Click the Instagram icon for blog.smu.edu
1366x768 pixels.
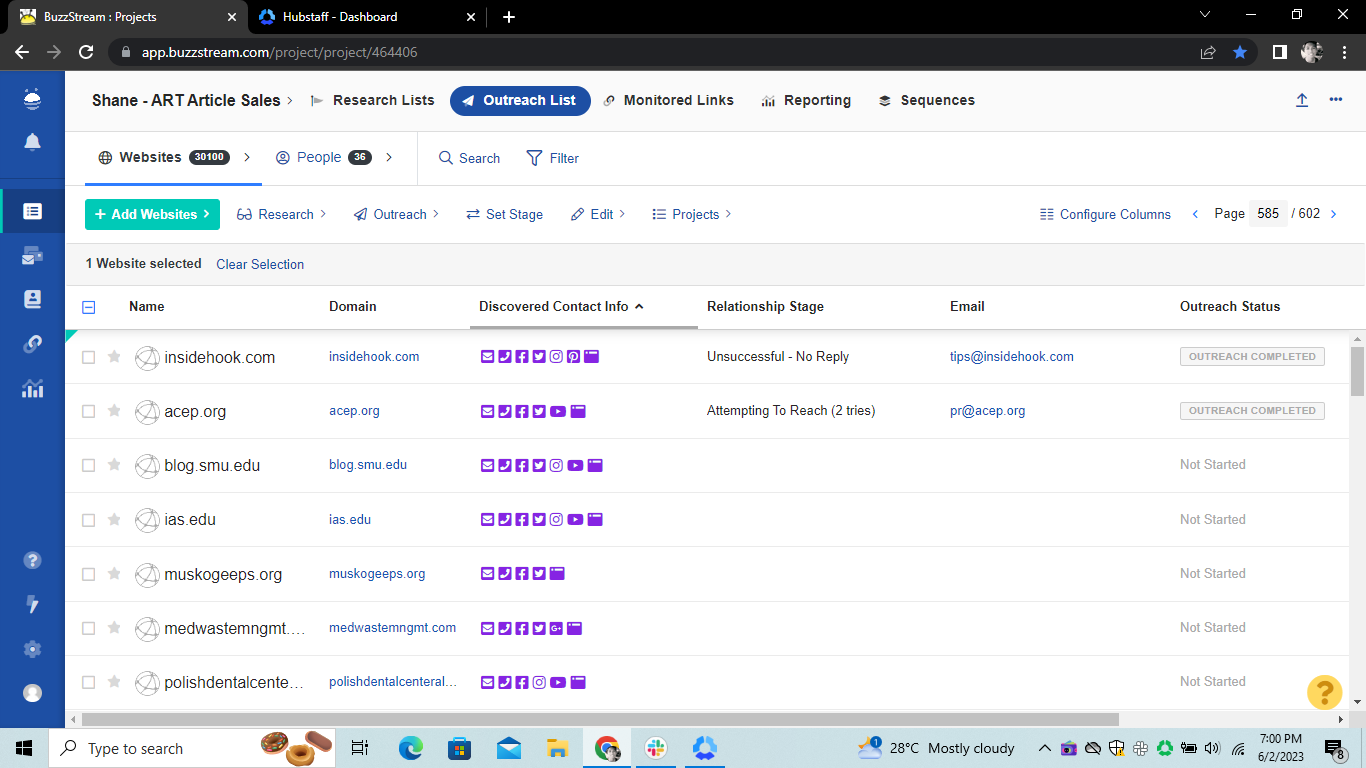[x=556, y=465]
